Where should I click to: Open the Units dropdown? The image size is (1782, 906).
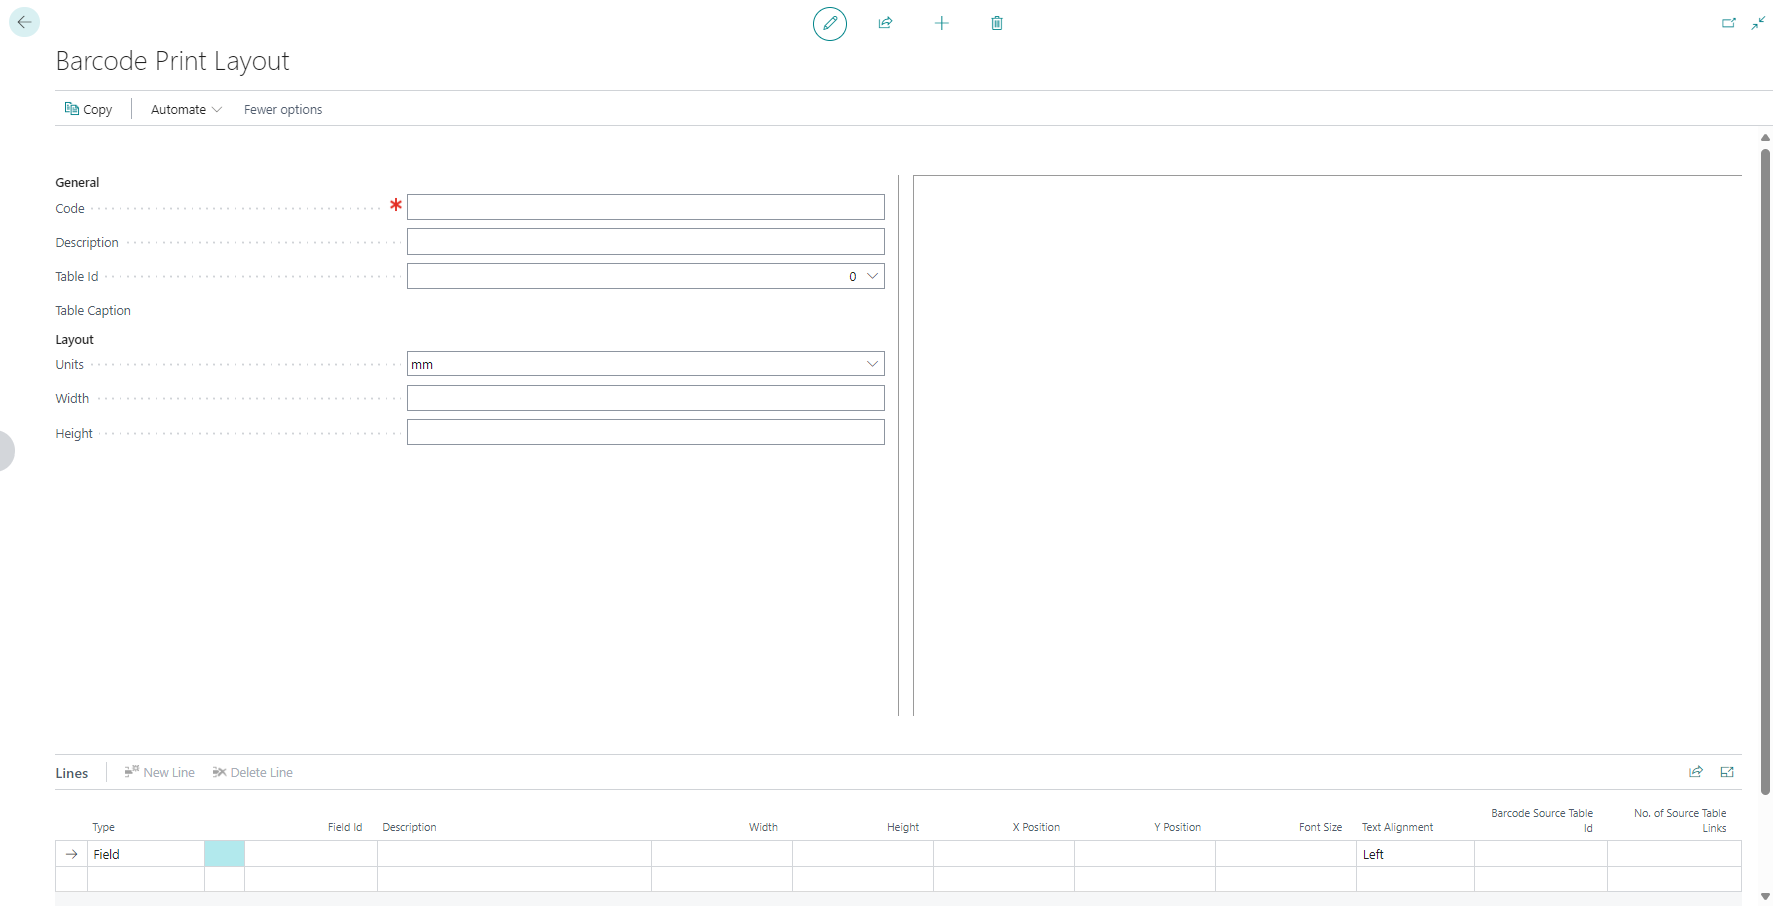click(872, 364)
